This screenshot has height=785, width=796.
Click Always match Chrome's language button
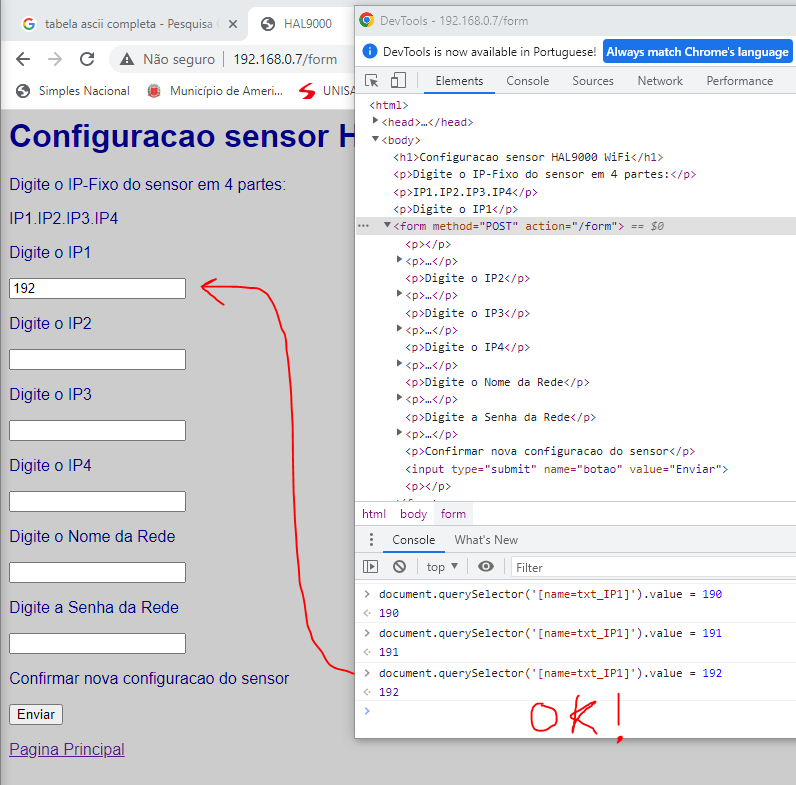point(698,52)
